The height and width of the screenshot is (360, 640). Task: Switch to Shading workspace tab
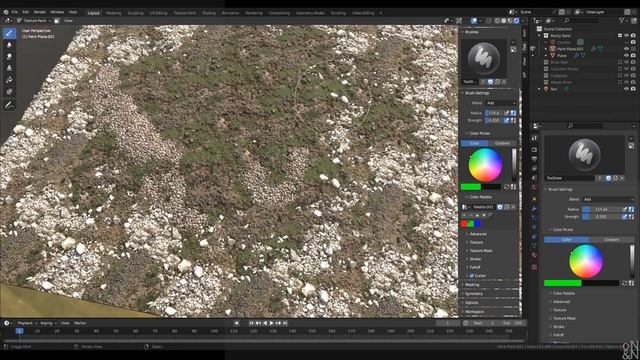tap(209, 13)
